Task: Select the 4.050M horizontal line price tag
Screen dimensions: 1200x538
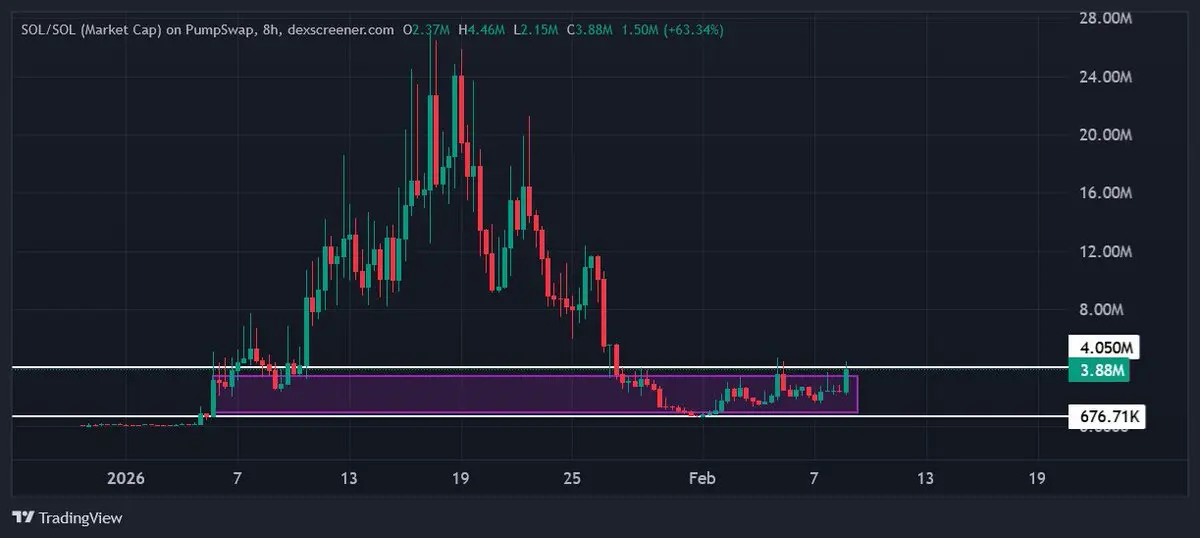Action: [1104, 348]
